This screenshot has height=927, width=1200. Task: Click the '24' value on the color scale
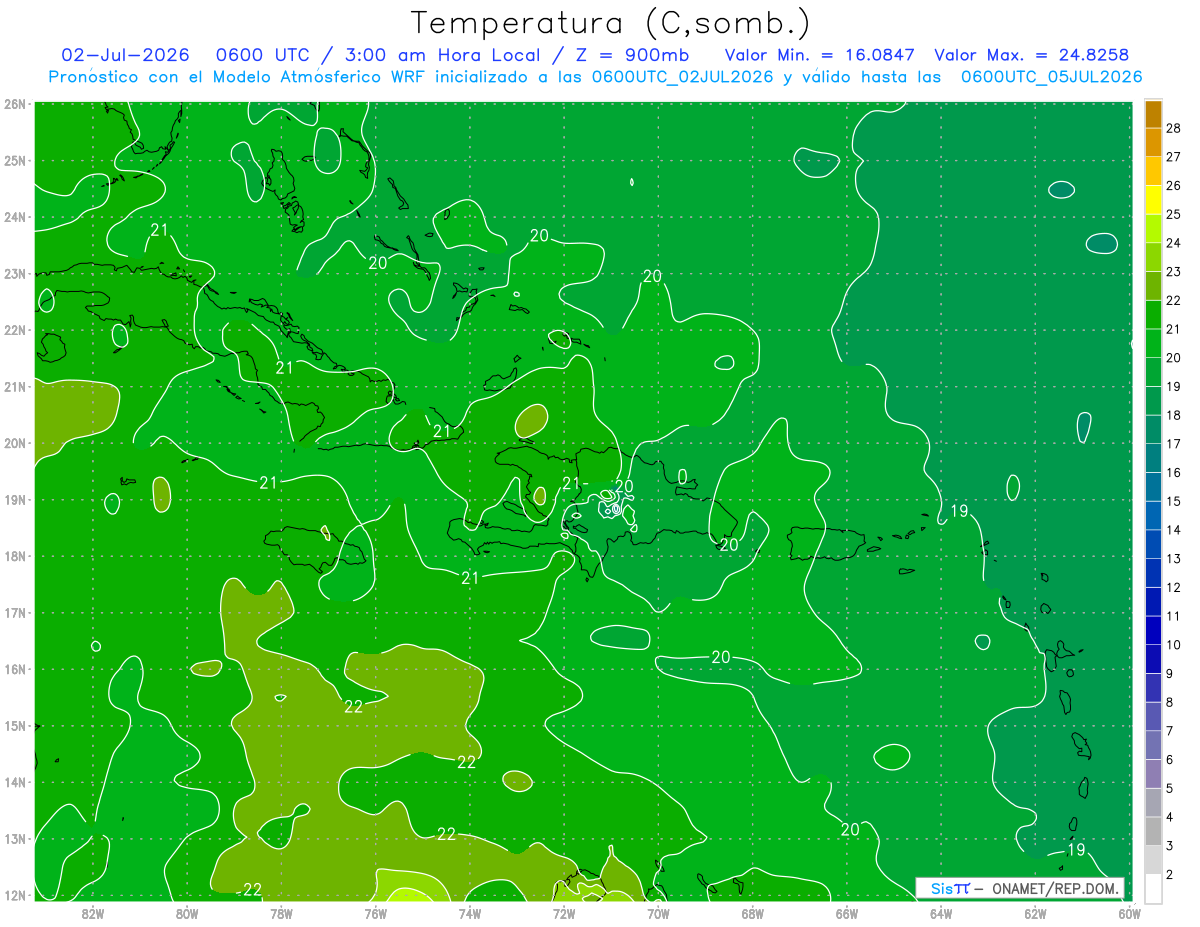[x=1174, y=243]
